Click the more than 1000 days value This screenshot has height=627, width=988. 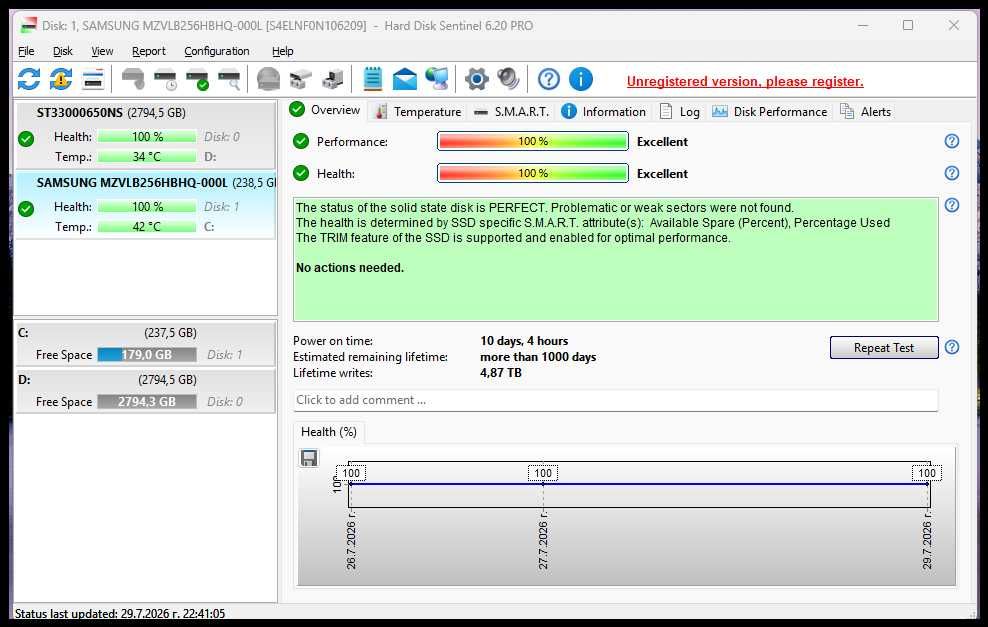point(538,357)
